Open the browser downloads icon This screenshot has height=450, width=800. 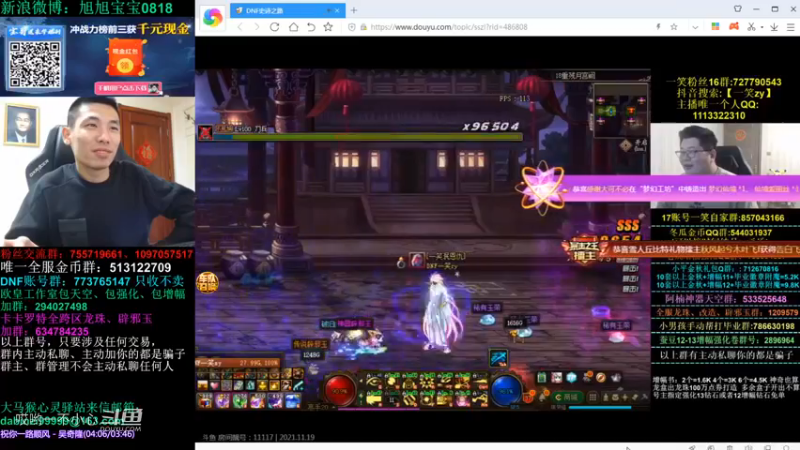(774, 27)
